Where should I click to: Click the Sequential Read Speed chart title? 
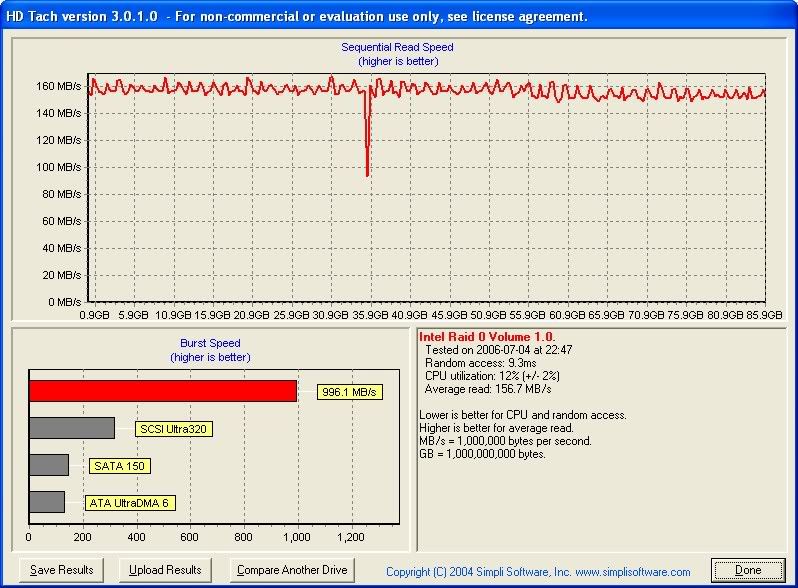(x=397, y=47)
